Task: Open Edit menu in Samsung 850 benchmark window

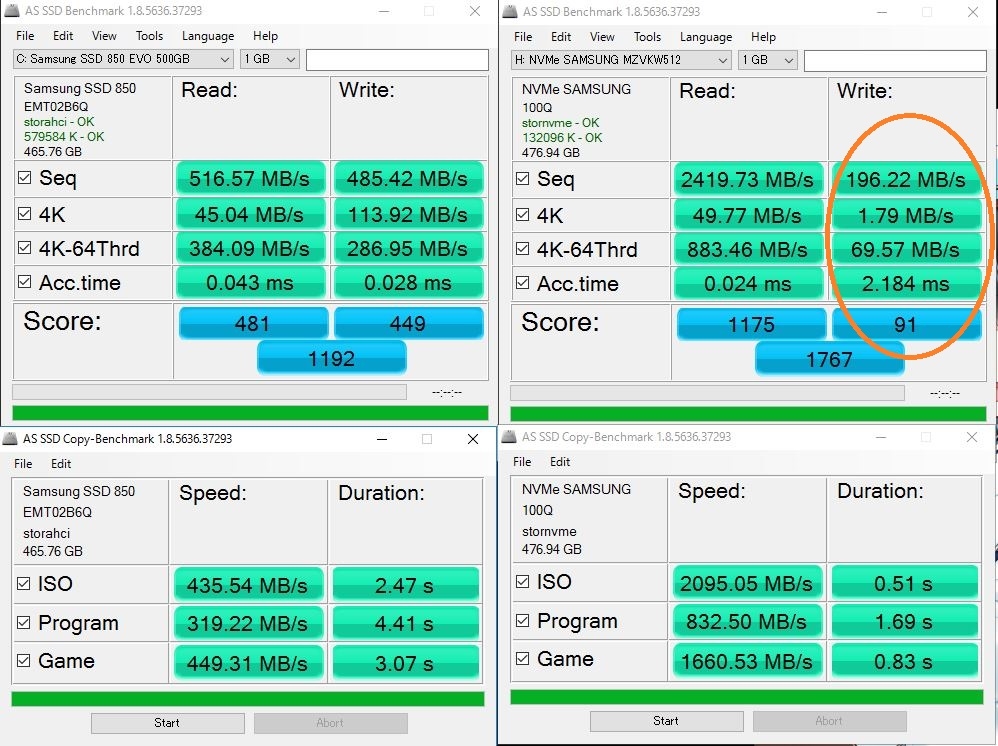Action: tap(63, 36)
